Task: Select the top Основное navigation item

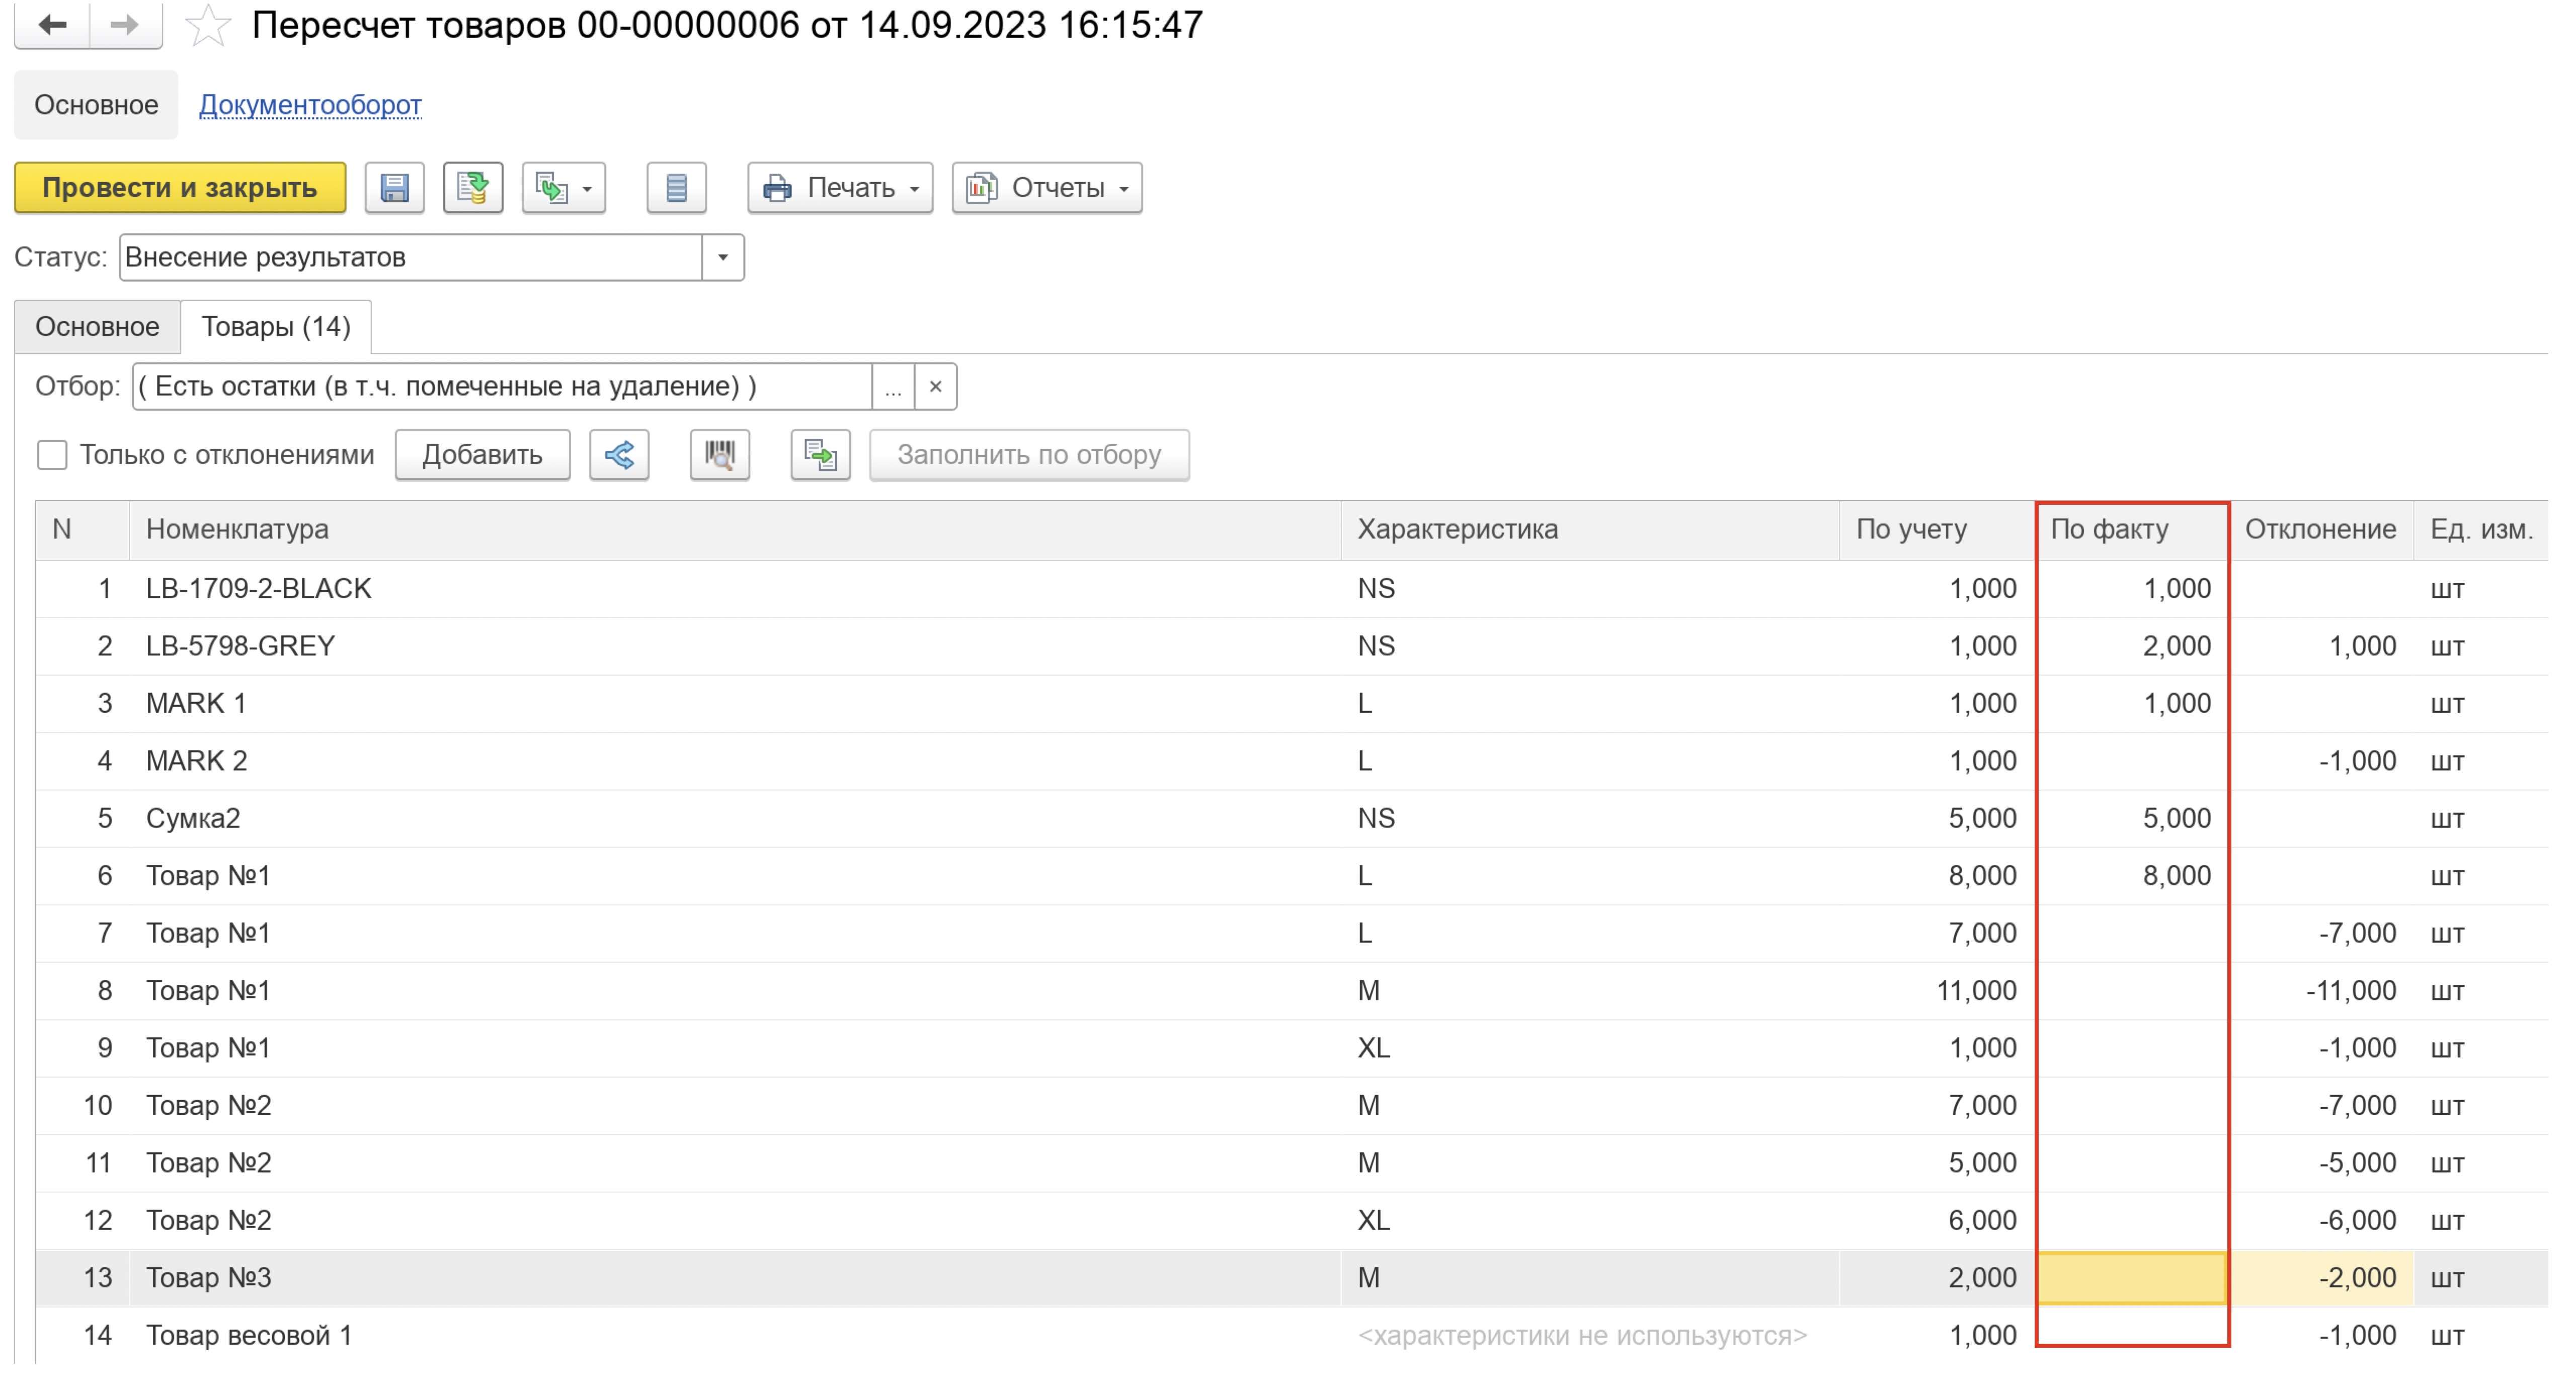Action: click(96, 105)
